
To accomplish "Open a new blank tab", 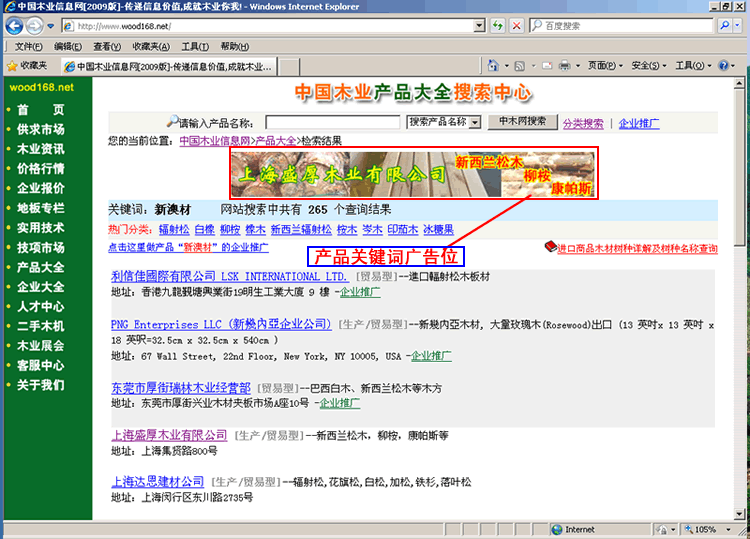I will (289, 66).
